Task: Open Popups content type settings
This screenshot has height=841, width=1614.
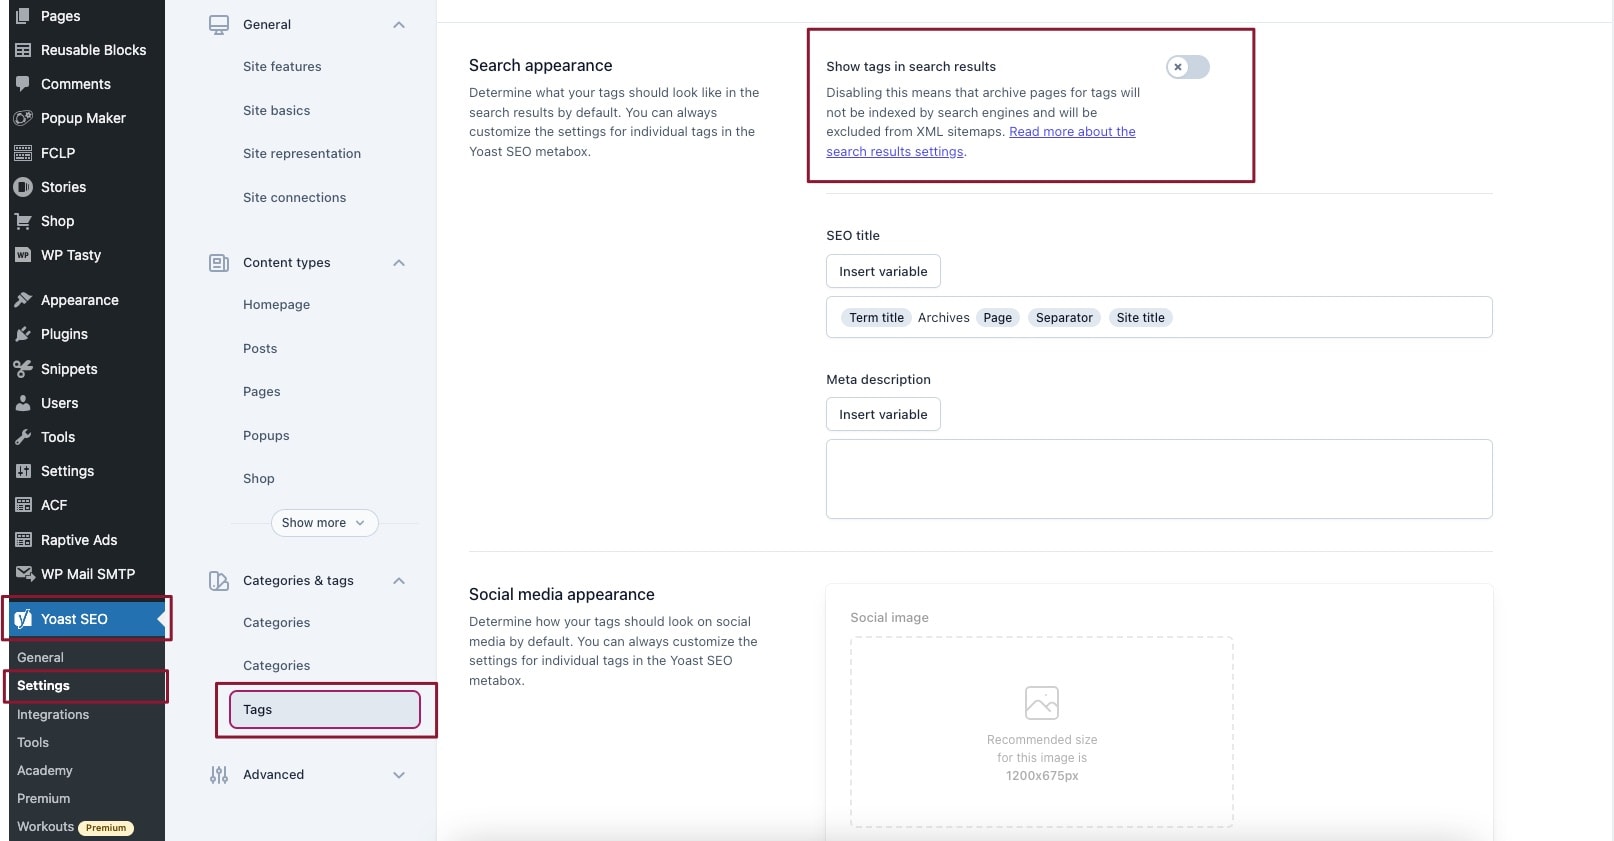Action: pyautogui.click(x=266, y=436)
